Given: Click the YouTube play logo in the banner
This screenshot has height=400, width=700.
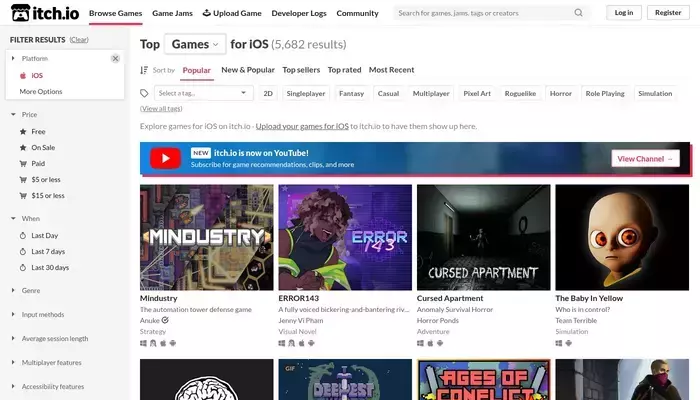Looking at the screenshot, I should 165,158.
